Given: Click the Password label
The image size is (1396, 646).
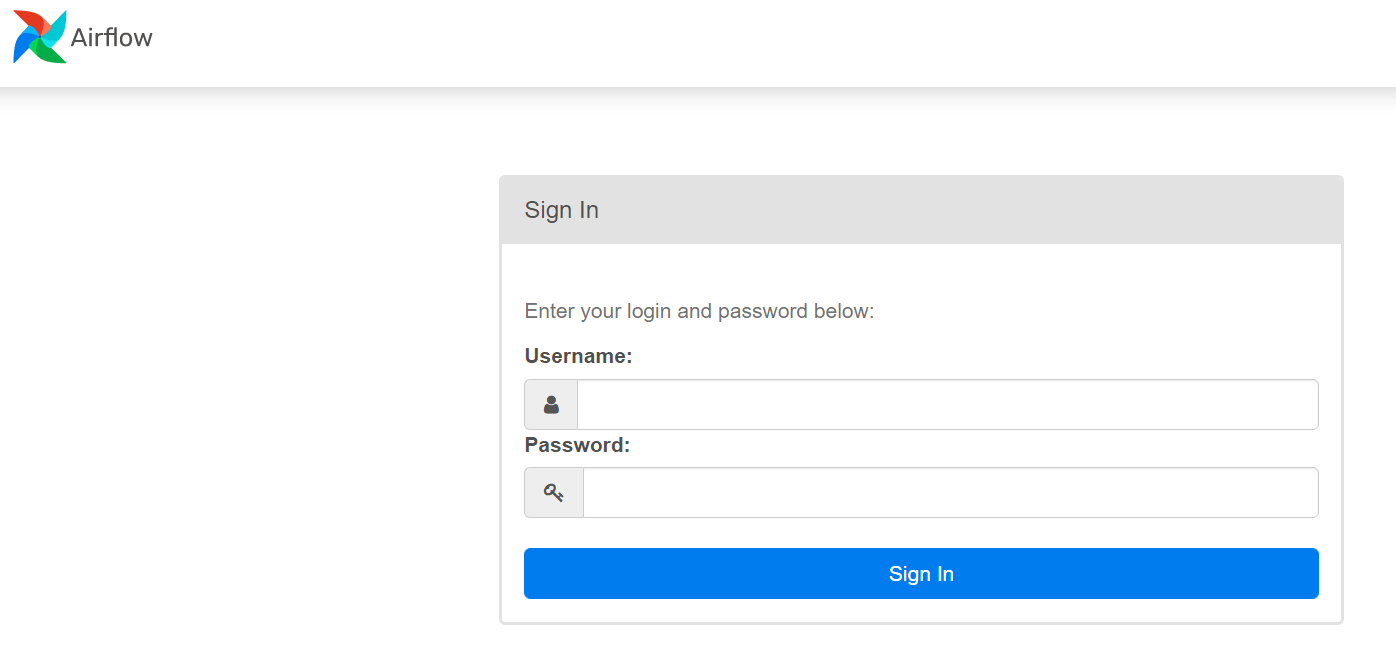Looking at the screenshot, I should tap(577, 445).
